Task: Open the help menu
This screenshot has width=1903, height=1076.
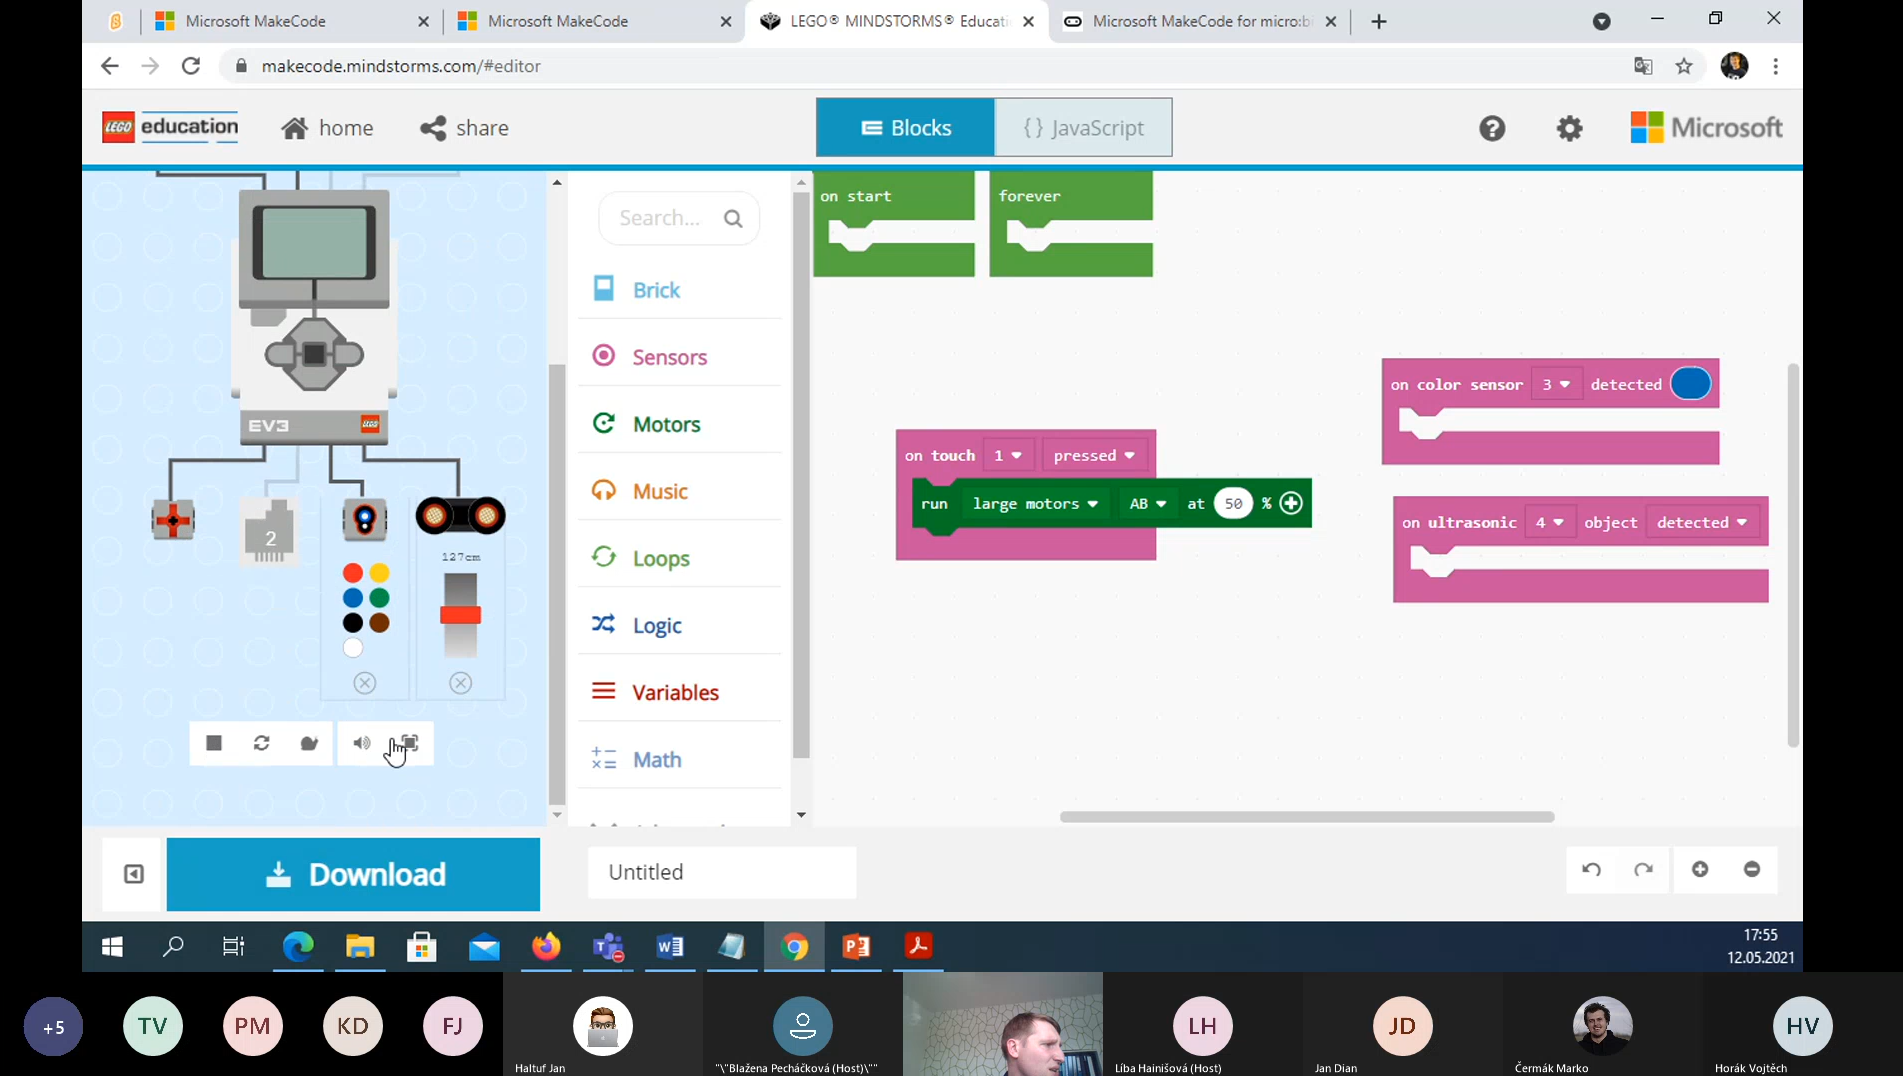Action: [x=1492, y=128]
